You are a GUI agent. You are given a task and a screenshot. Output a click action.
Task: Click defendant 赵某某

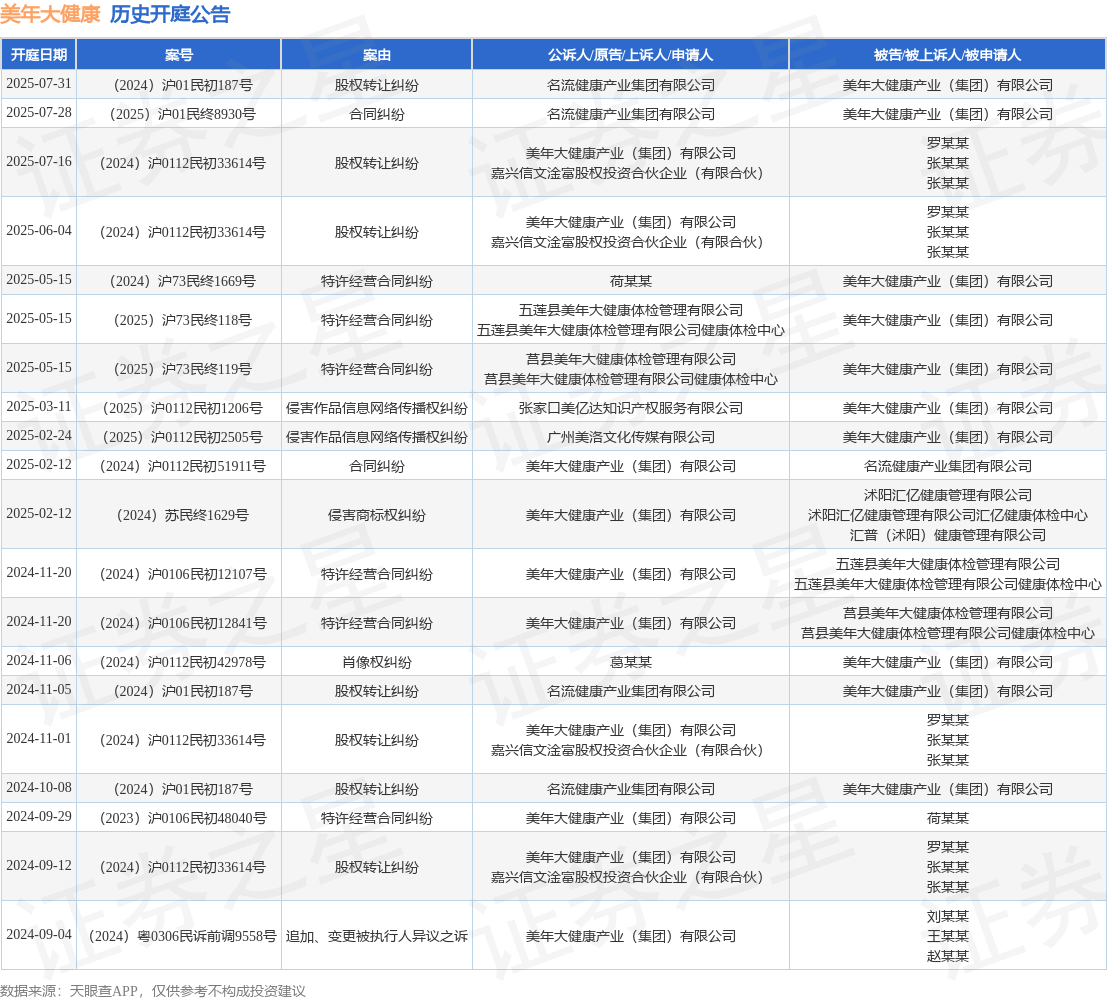tap(947, 956)
